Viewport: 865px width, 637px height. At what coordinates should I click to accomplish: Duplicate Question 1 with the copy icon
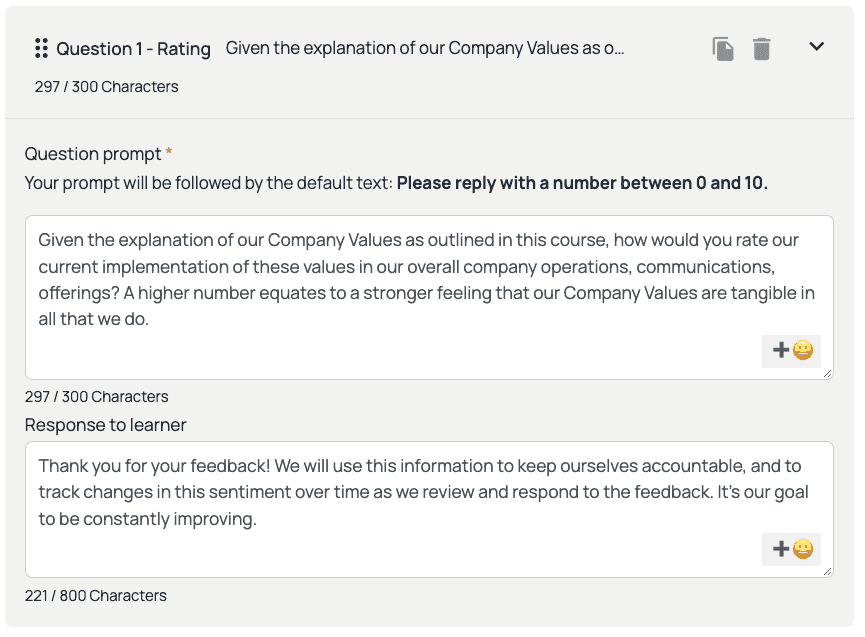723,48
